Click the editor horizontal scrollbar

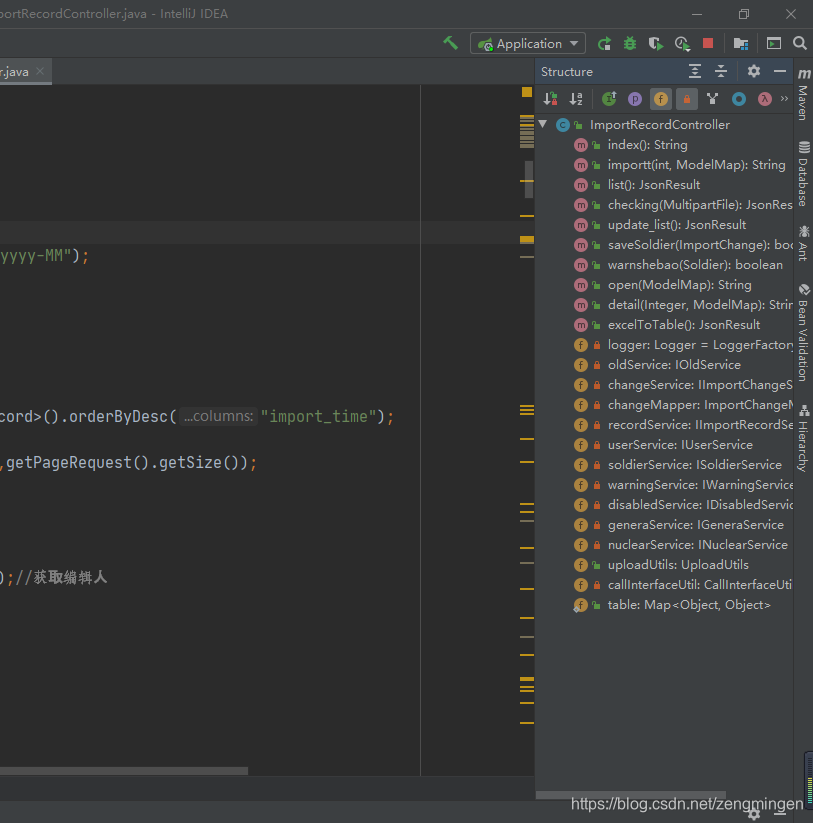pyautogui.click(x=124, y=771)
